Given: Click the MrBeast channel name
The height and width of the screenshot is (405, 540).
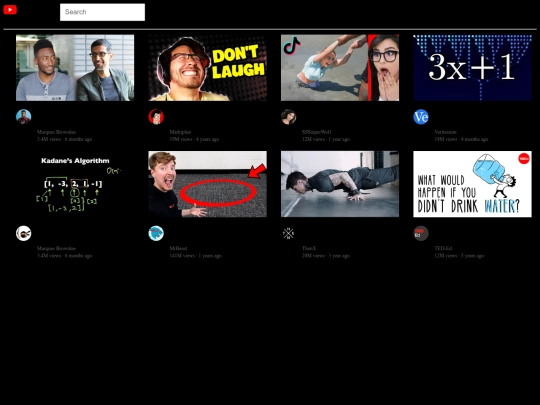Looking at the screenshot, I should [178, 248].
